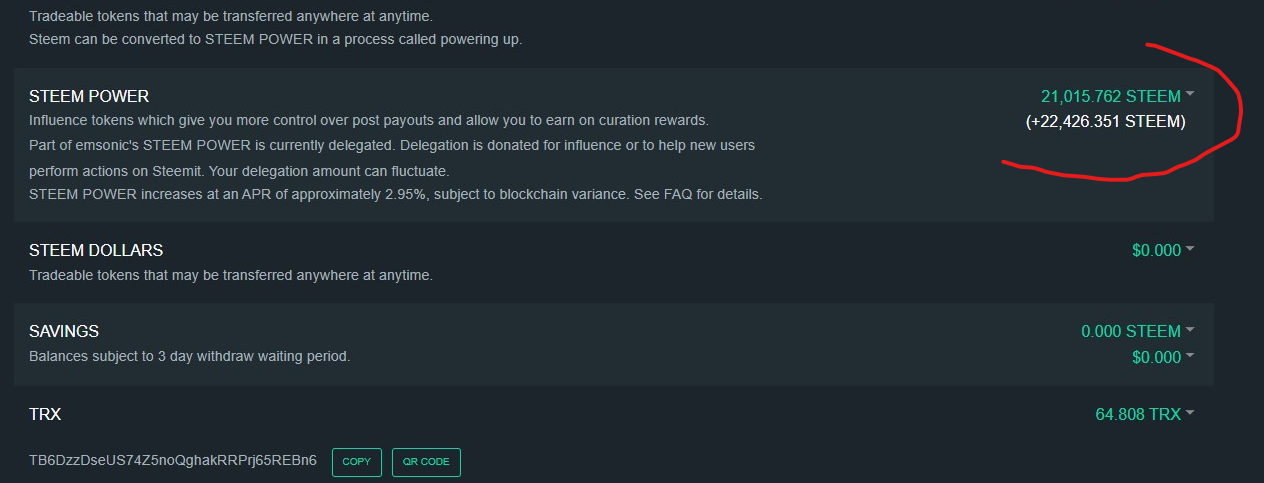This screenshot has height=483, width=1264.
Task: Show the TRX address QR CODE
Action: click(x=426, y=462)
